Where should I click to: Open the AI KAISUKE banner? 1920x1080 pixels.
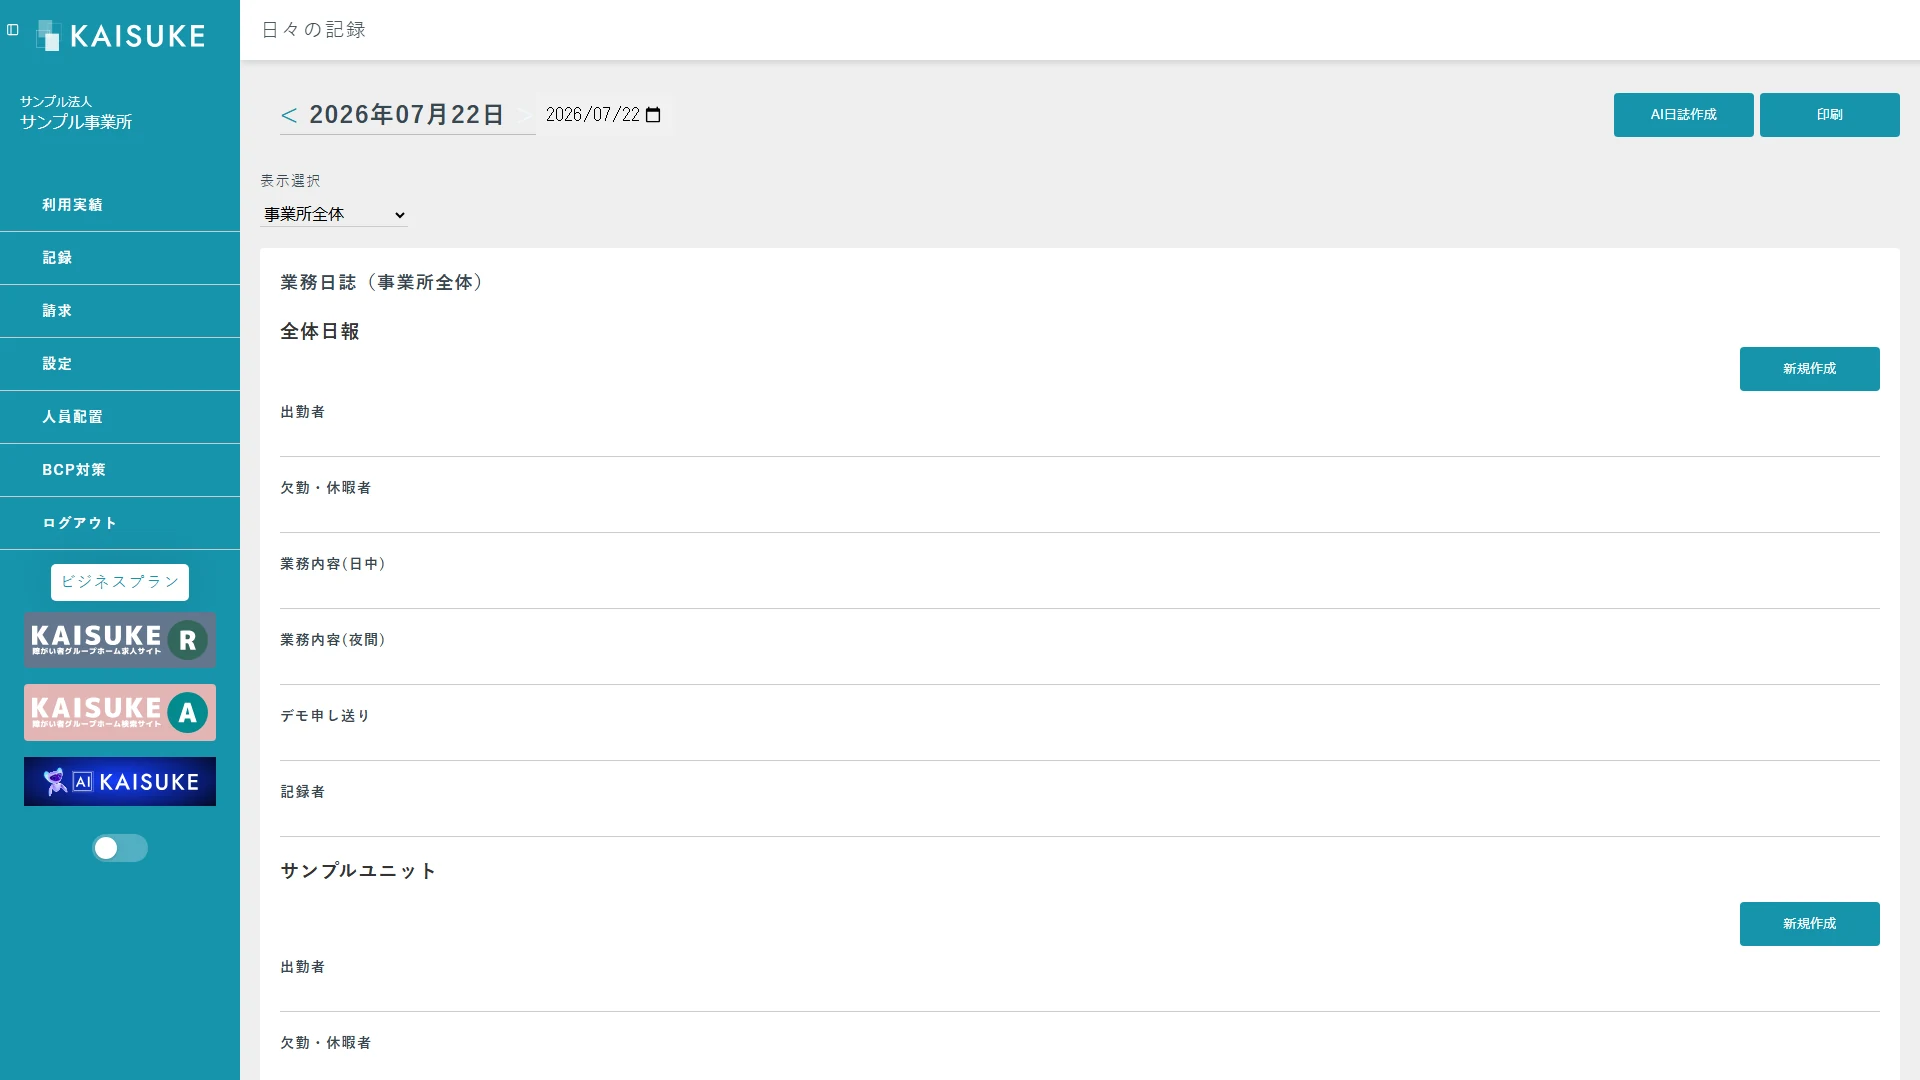pyautogui.click(x=120, y=781)
